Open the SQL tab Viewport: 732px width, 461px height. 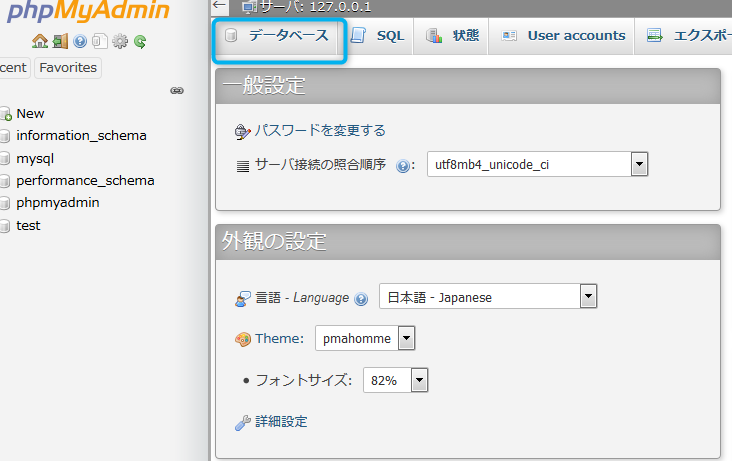(x=377, y=35)
